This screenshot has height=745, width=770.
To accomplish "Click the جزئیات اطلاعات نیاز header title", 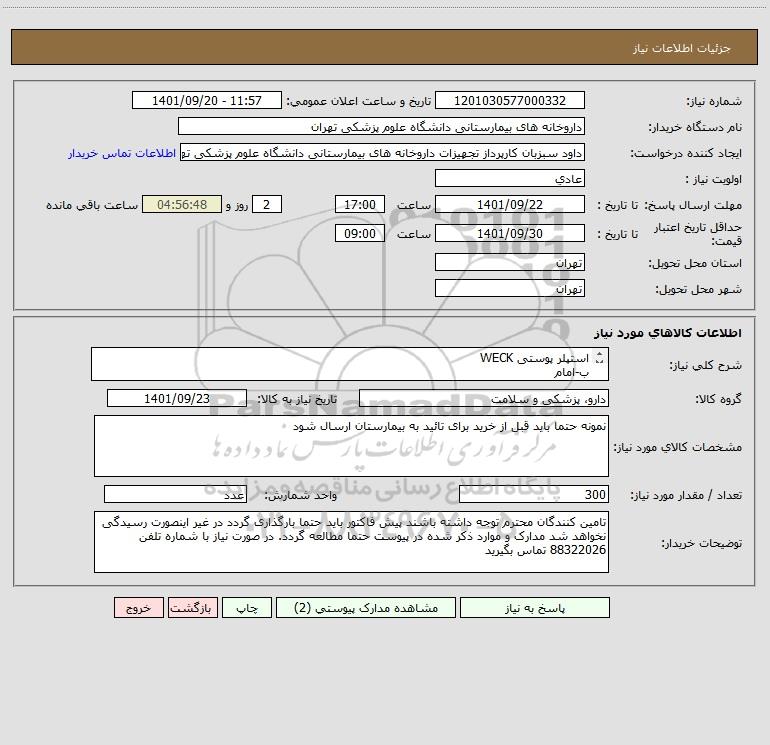I will point(681,48).
